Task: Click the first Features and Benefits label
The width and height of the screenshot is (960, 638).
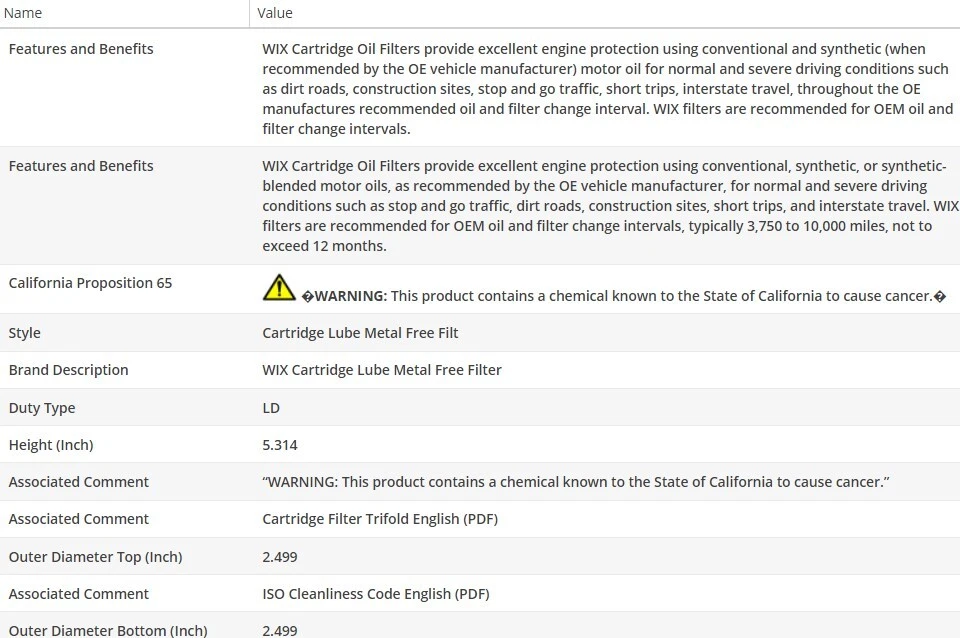Action: click(81, 49)
